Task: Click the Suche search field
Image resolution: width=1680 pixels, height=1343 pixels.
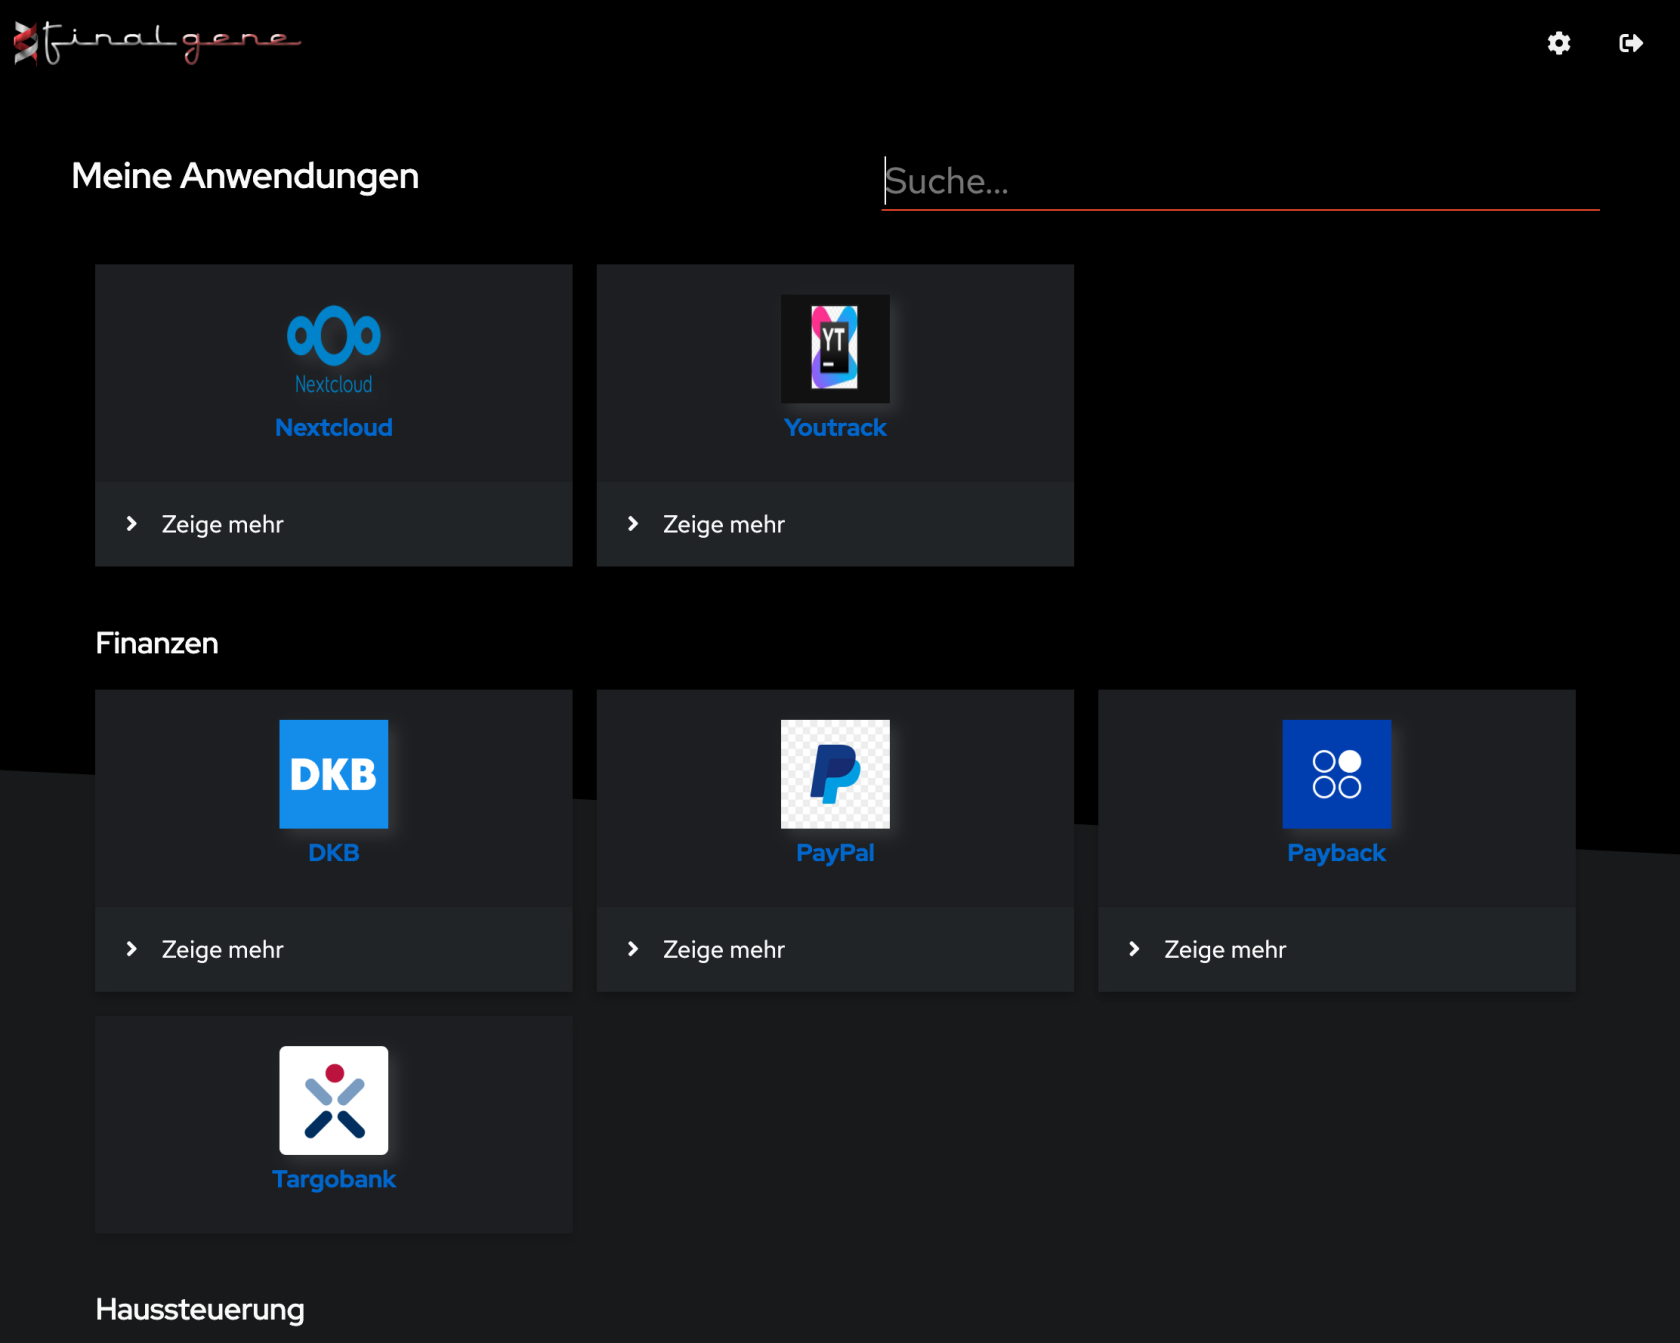Action: (1240, 181)
